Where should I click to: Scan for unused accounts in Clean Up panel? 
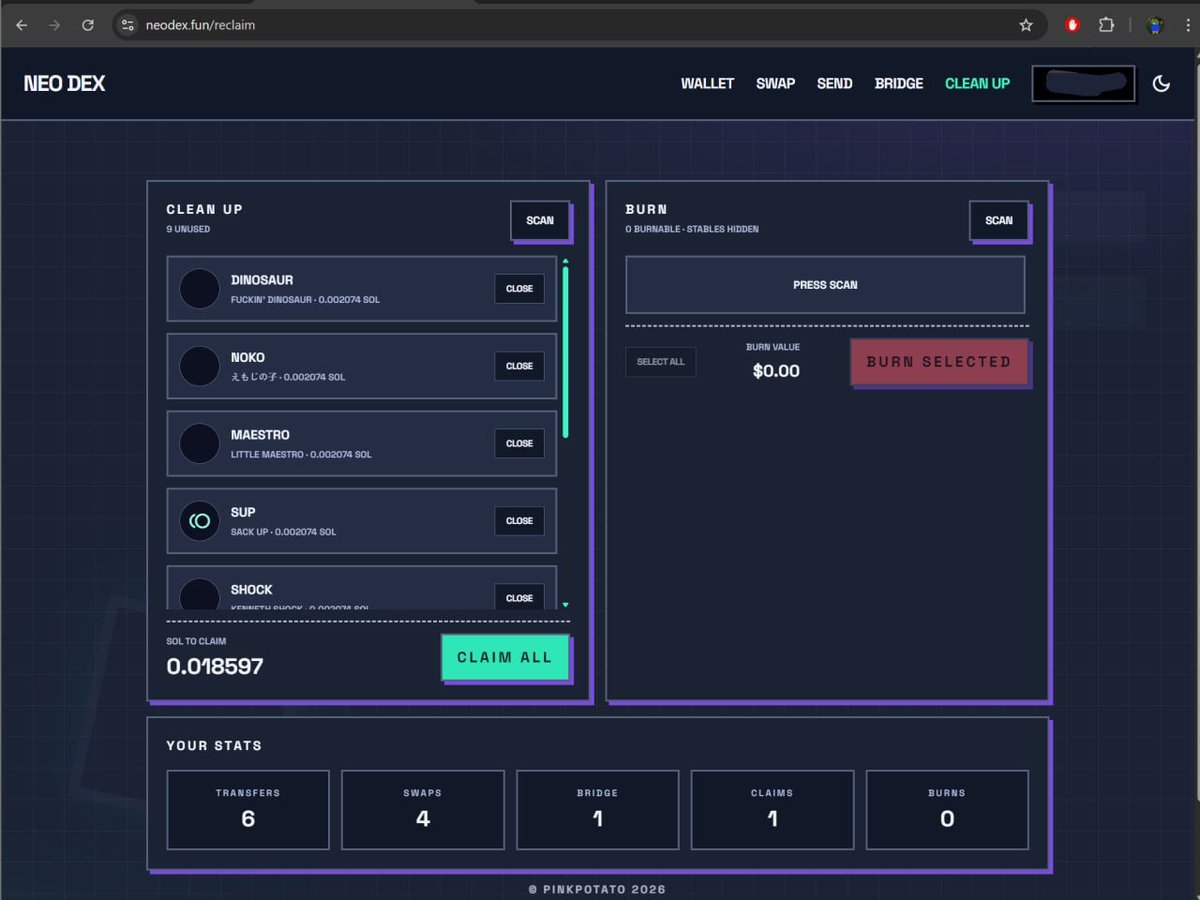pyautogui.click(x=540, y=220)
